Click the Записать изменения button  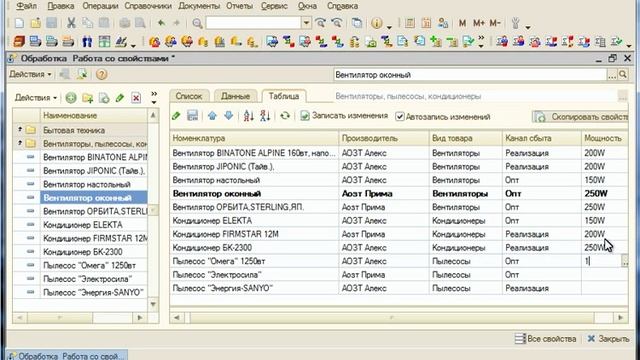click(x=344, y=116)
